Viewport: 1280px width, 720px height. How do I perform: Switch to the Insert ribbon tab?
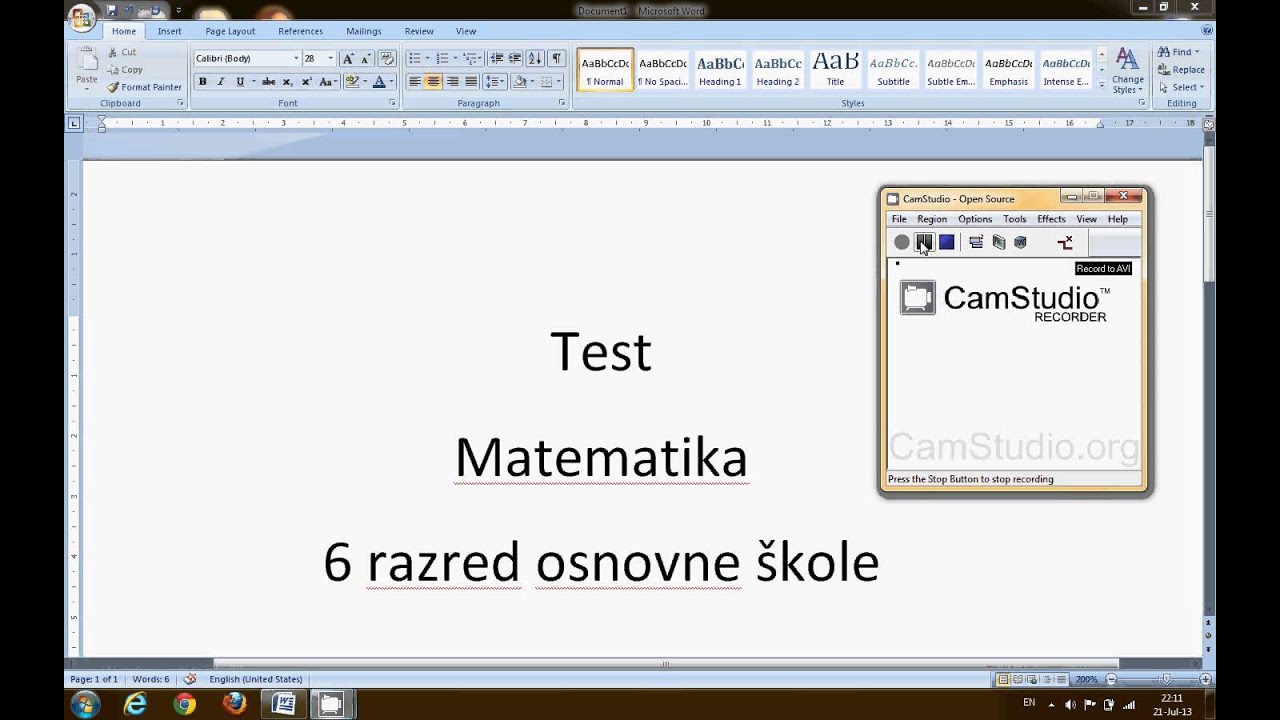point(170,31)
